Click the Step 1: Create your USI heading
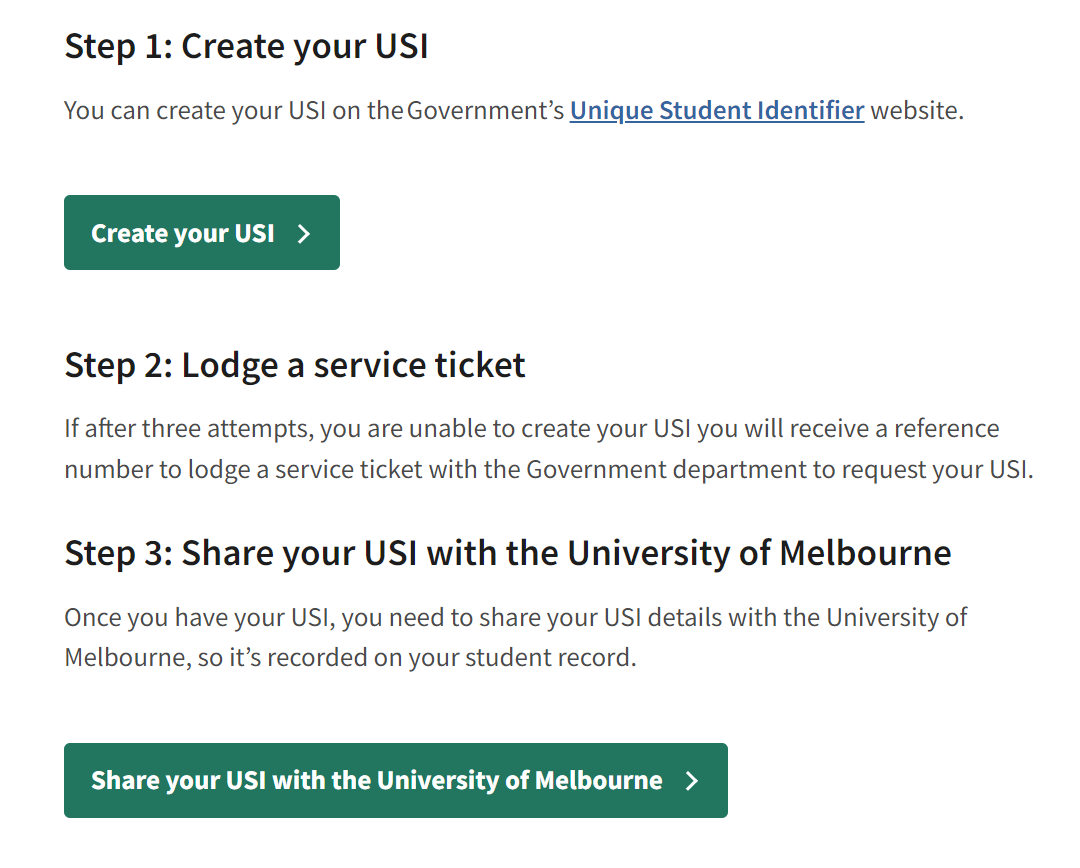The image size is (1080, 868). (x=247, y=47)
